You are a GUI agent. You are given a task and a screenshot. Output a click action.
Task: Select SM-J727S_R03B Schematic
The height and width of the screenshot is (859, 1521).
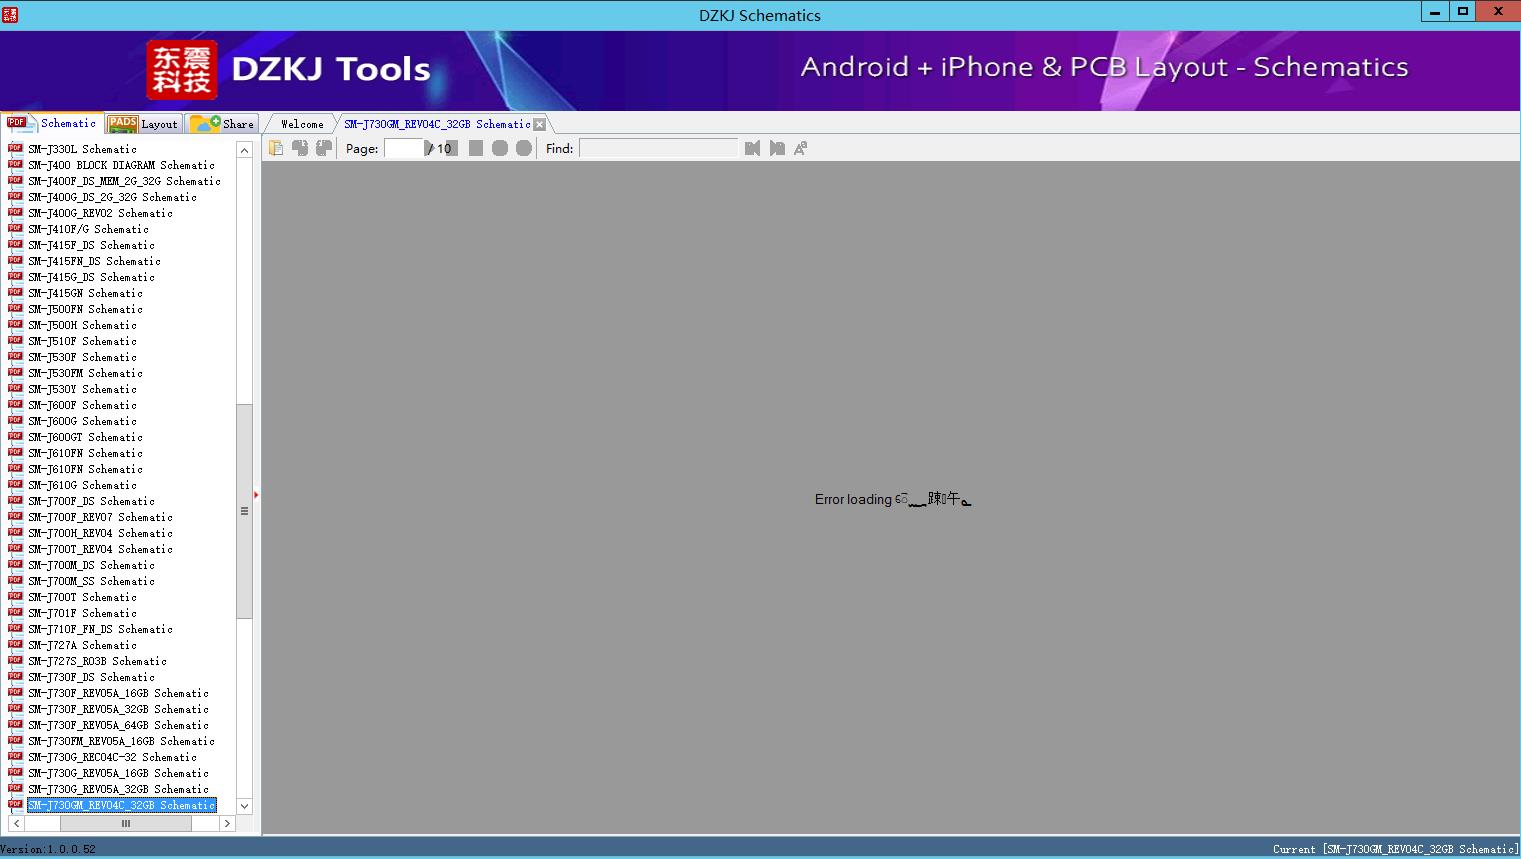pos(98,661)
